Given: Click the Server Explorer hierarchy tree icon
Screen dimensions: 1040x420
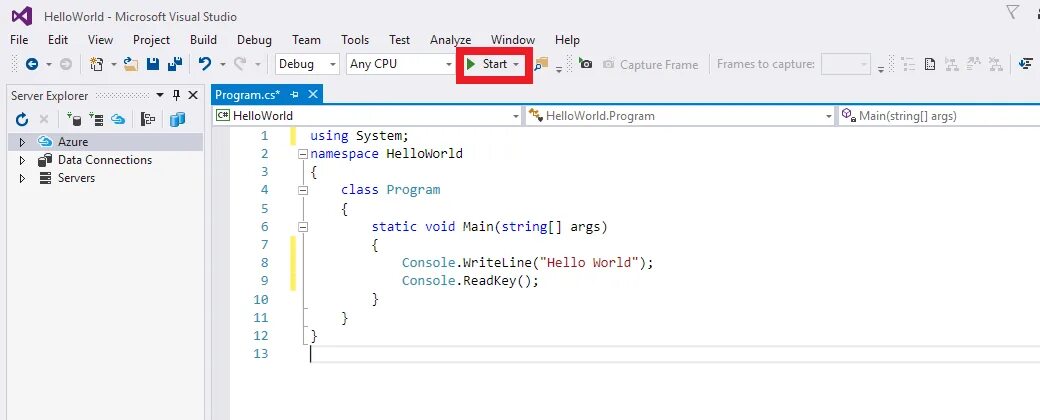Looking at the screenshot, I should pyautogui.click(x=149, y=119).
